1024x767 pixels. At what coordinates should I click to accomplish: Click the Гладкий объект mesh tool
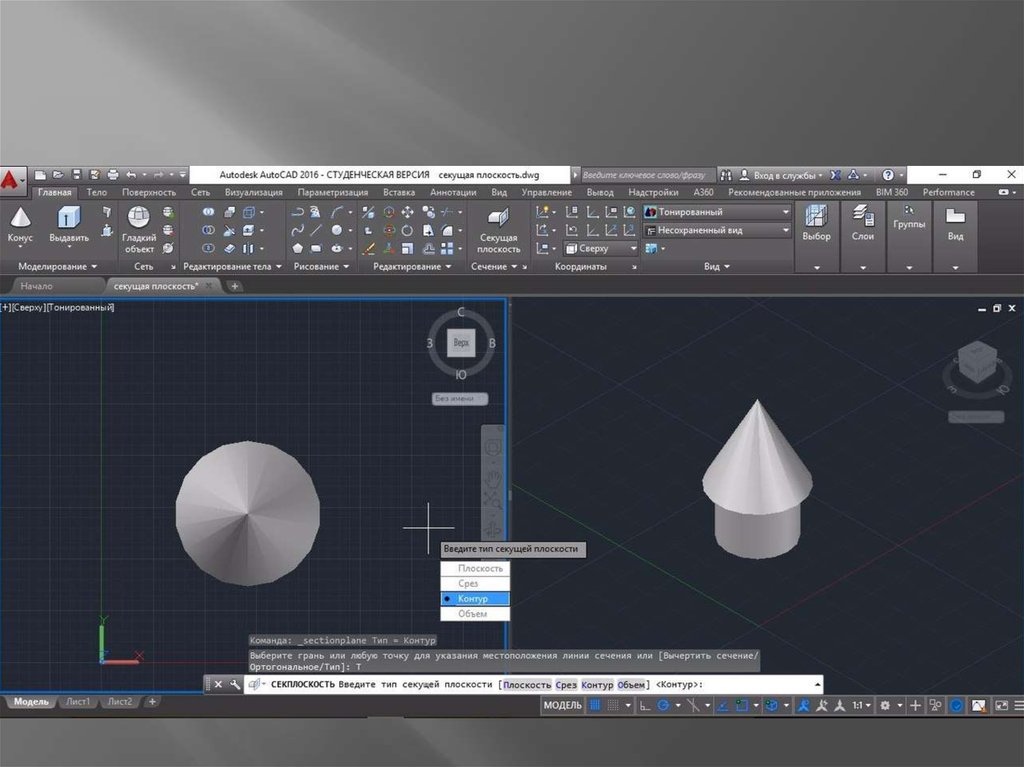pos(139,228)
